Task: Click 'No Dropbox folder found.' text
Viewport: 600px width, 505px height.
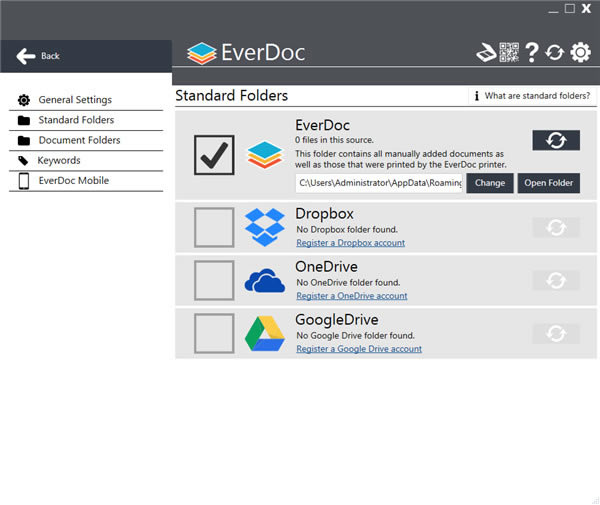Action: (x=347, y=230)
